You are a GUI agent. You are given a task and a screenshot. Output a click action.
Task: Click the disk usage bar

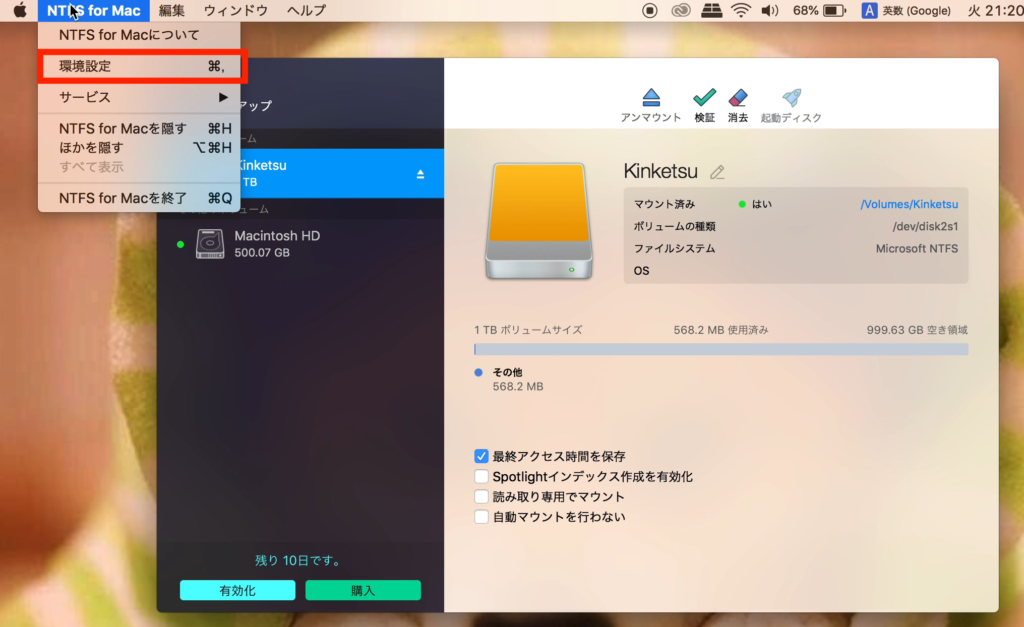point(721,349)
